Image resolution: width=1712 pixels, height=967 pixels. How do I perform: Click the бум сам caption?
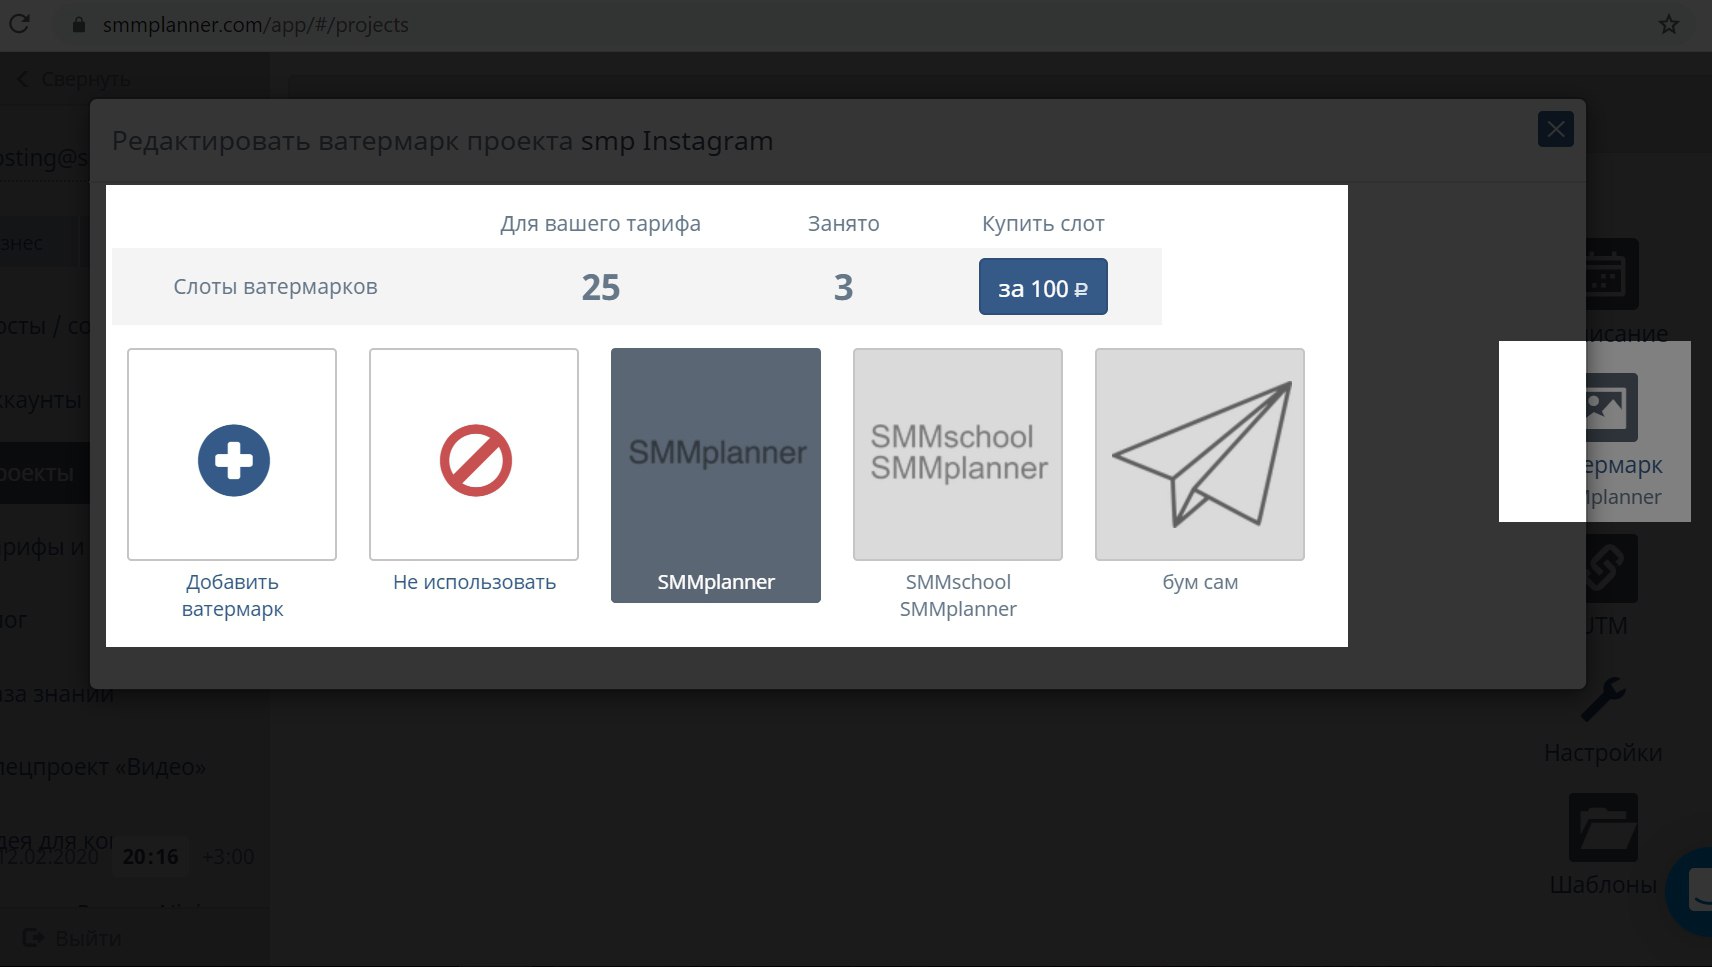(1200, 582)
